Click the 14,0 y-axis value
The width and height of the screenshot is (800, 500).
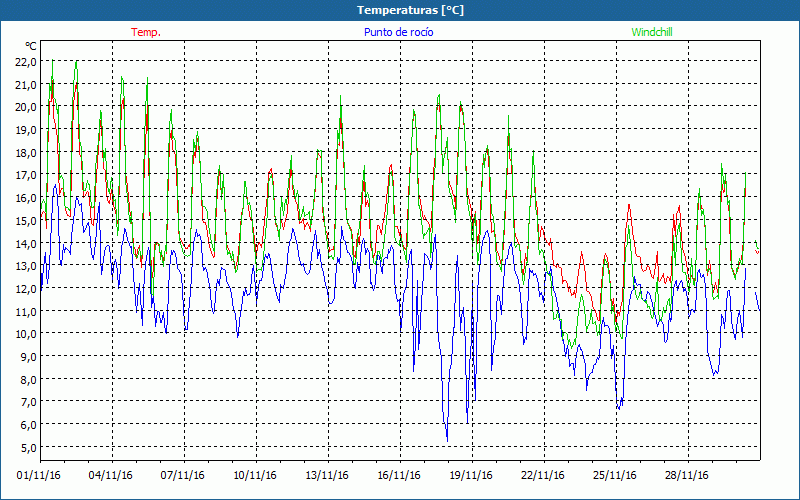[x=27, y=243]
